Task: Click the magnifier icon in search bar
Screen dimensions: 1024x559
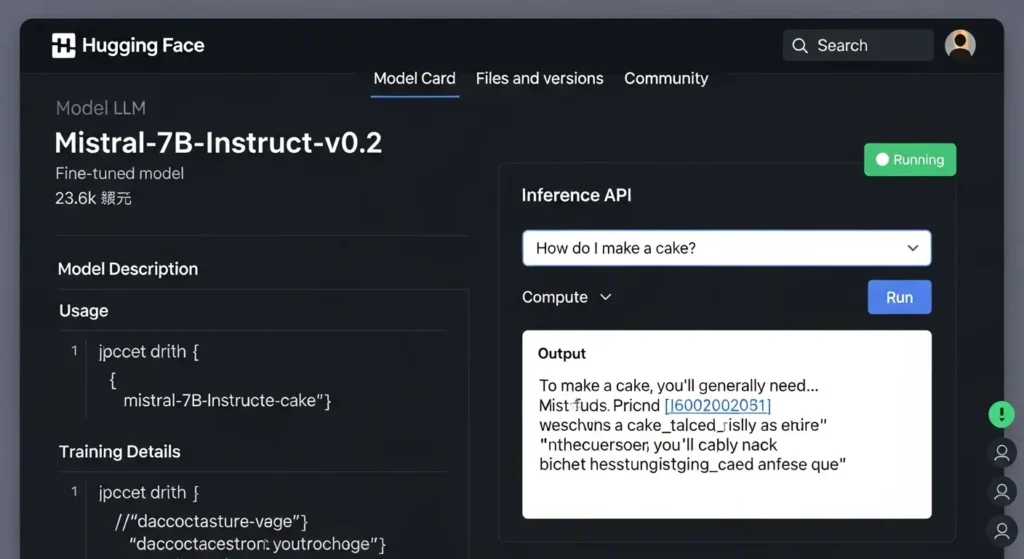Action: pos(800,46)
